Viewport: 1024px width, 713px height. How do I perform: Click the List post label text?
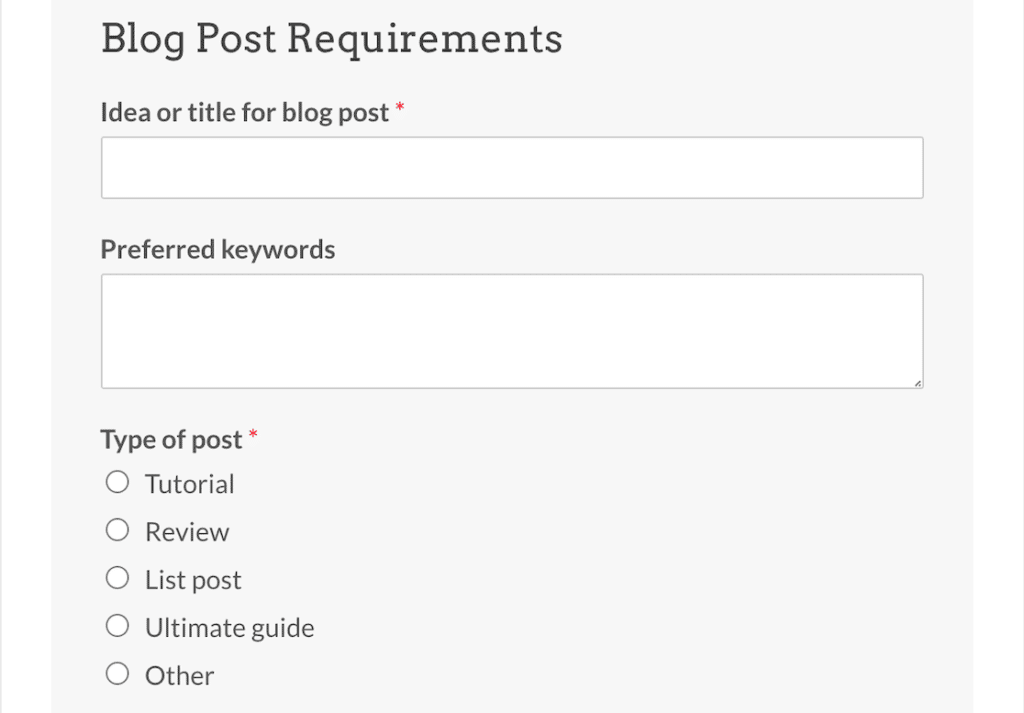(x=192, y=579)
